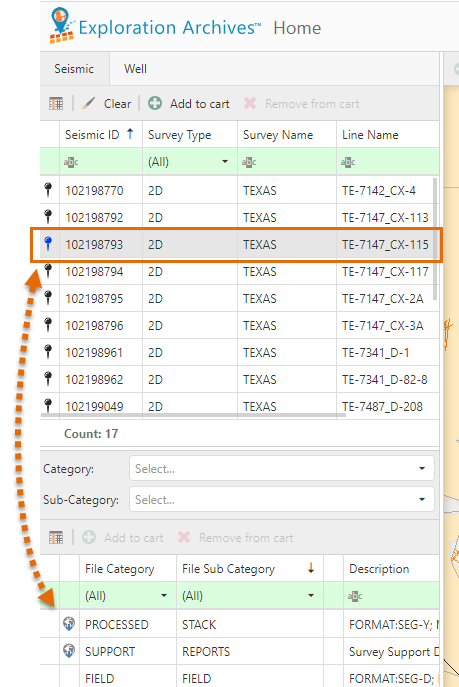Click pin icon for seismic 102198792
Image resolution: width=459 pixels, height=687 pixels.
coord(48,216)
